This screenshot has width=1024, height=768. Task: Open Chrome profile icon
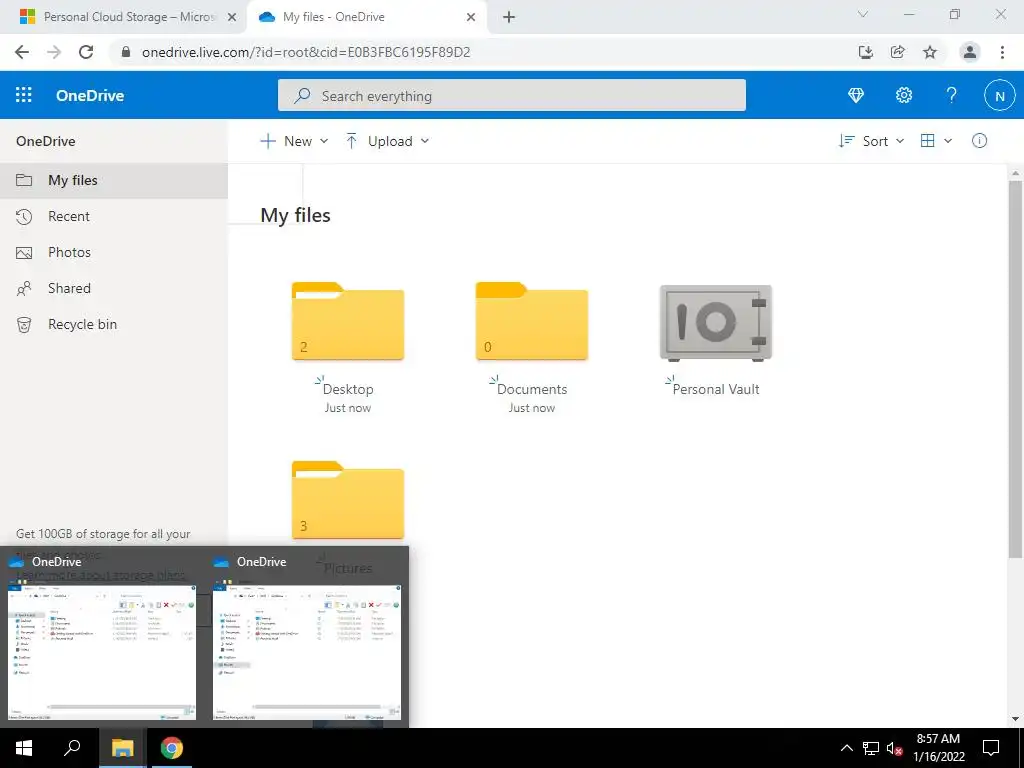point(970,52)
